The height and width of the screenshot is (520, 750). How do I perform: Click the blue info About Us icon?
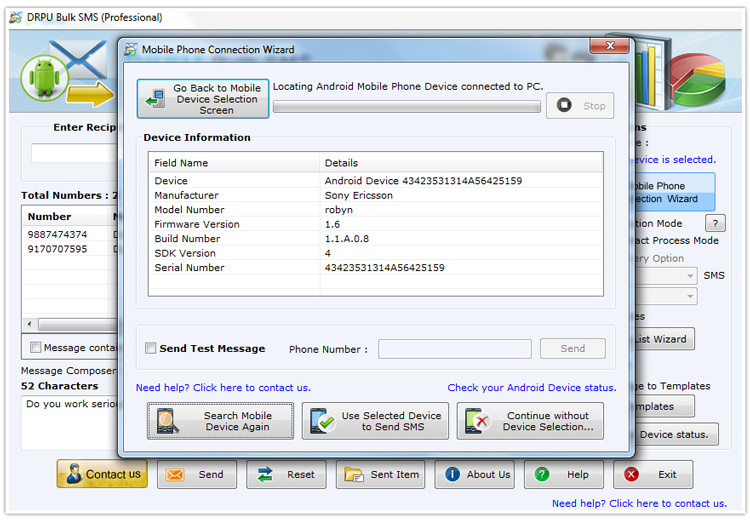(452, 474)
